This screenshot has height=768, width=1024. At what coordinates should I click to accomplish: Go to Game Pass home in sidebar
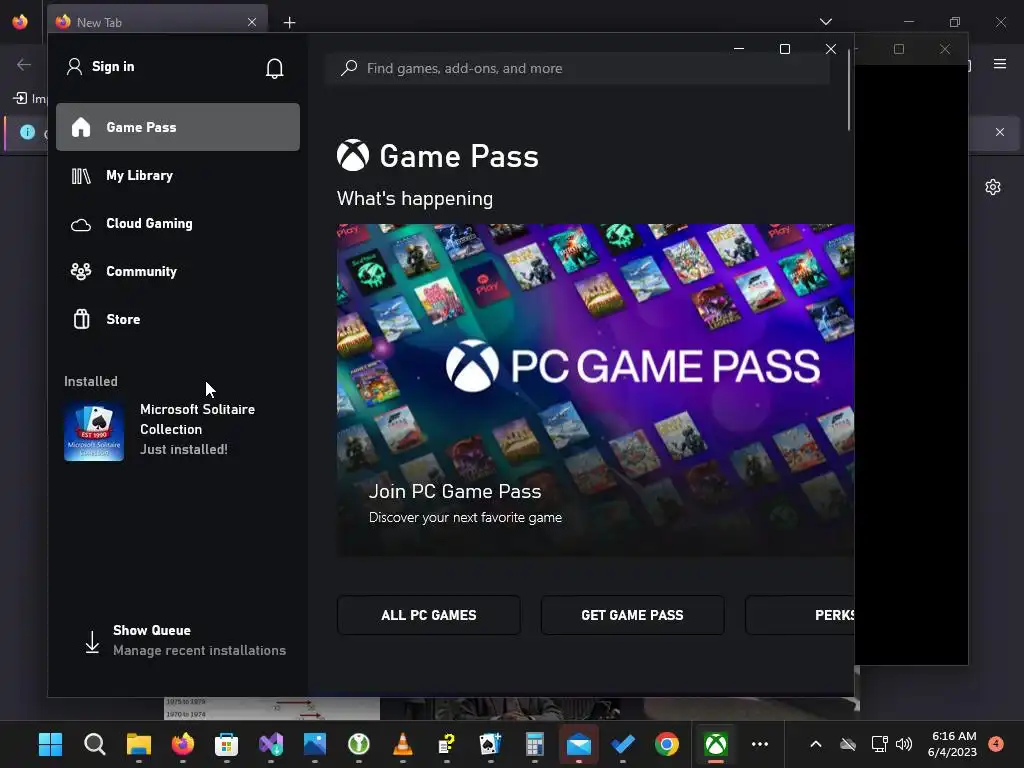point(178,127)
